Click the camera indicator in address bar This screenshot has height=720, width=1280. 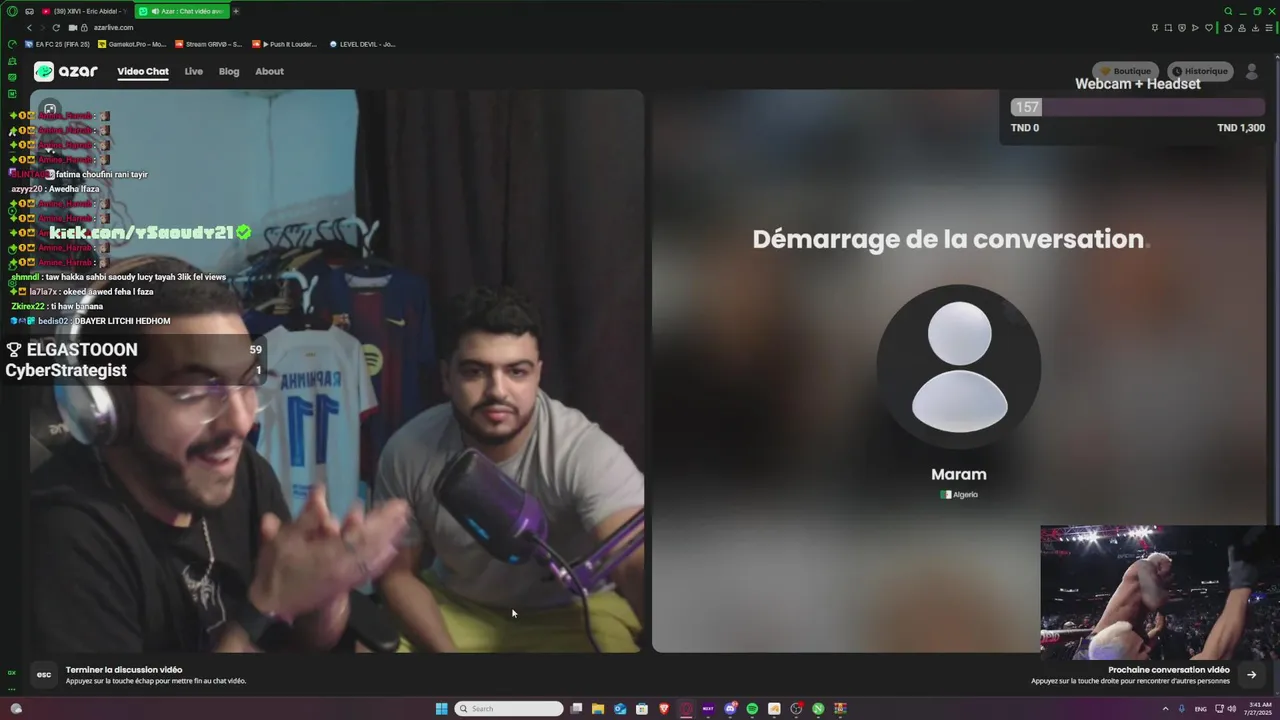pos(73,28)
